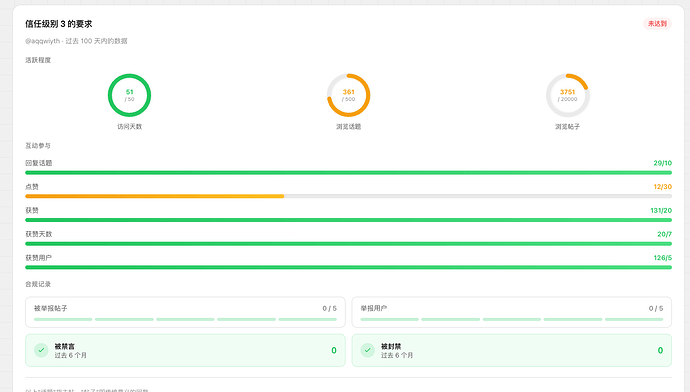
Task: Click the 0 / 5 count for 被举报帖子
Action: 330,308
